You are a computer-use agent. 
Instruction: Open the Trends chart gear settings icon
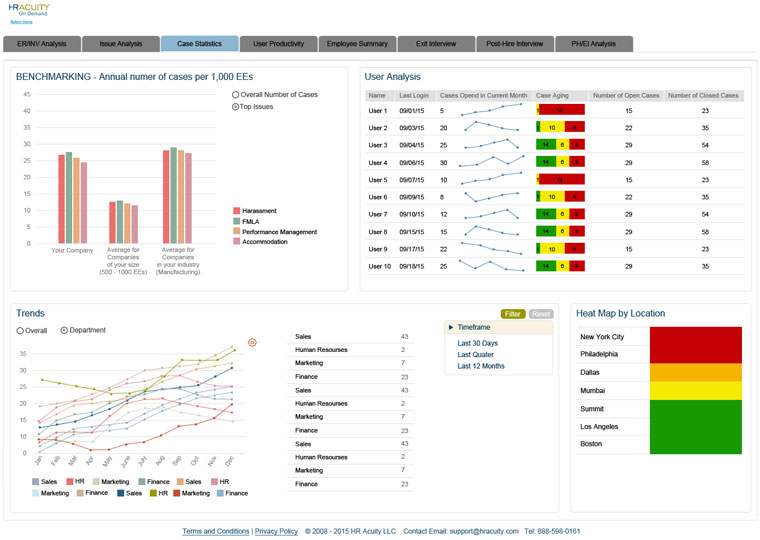(x=252, y=343)
